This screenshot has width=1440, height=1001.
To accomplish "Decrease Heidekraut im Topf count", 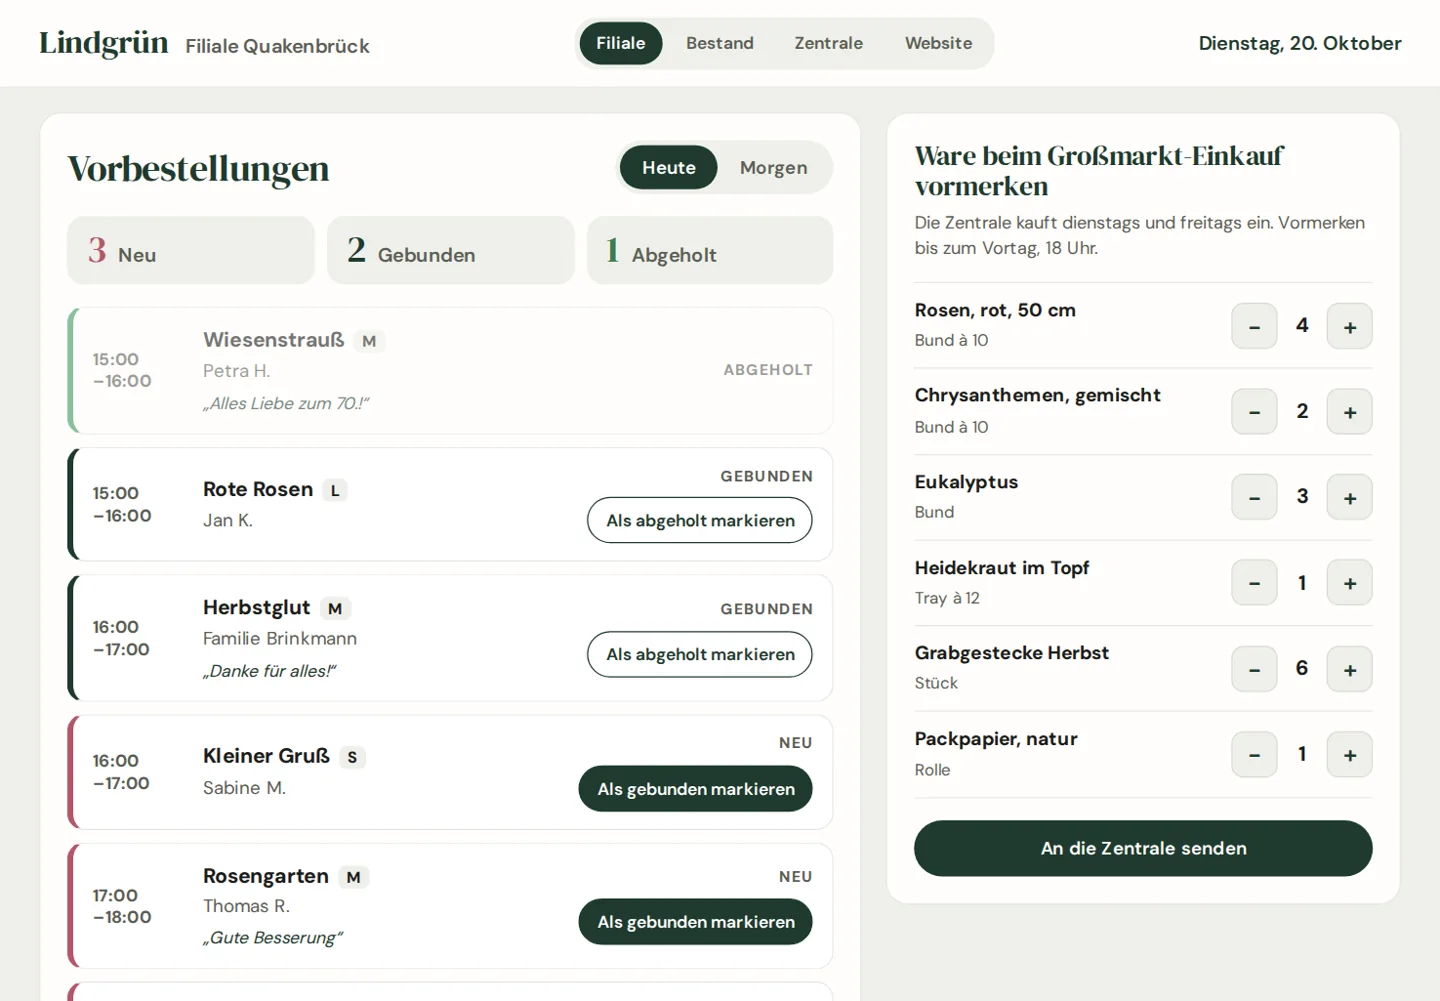I will pyautogui.click(x=1254, y=583).
